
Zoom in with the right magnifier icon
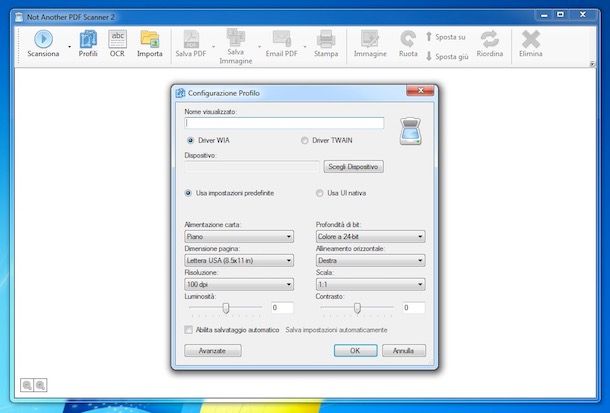pos(40,385)
